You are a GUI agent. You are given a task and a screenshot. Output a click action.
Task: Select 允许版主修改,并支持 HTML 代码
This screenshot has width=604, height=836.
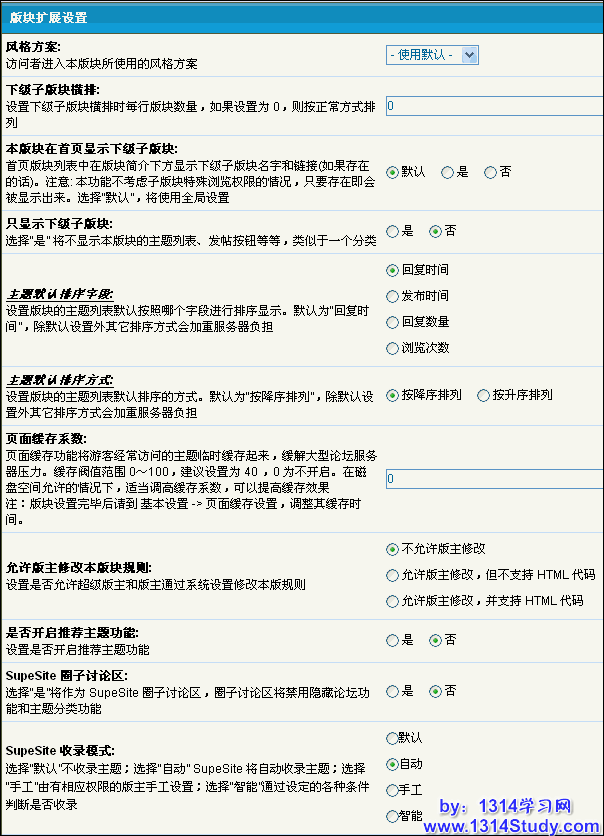click(393, 601)
